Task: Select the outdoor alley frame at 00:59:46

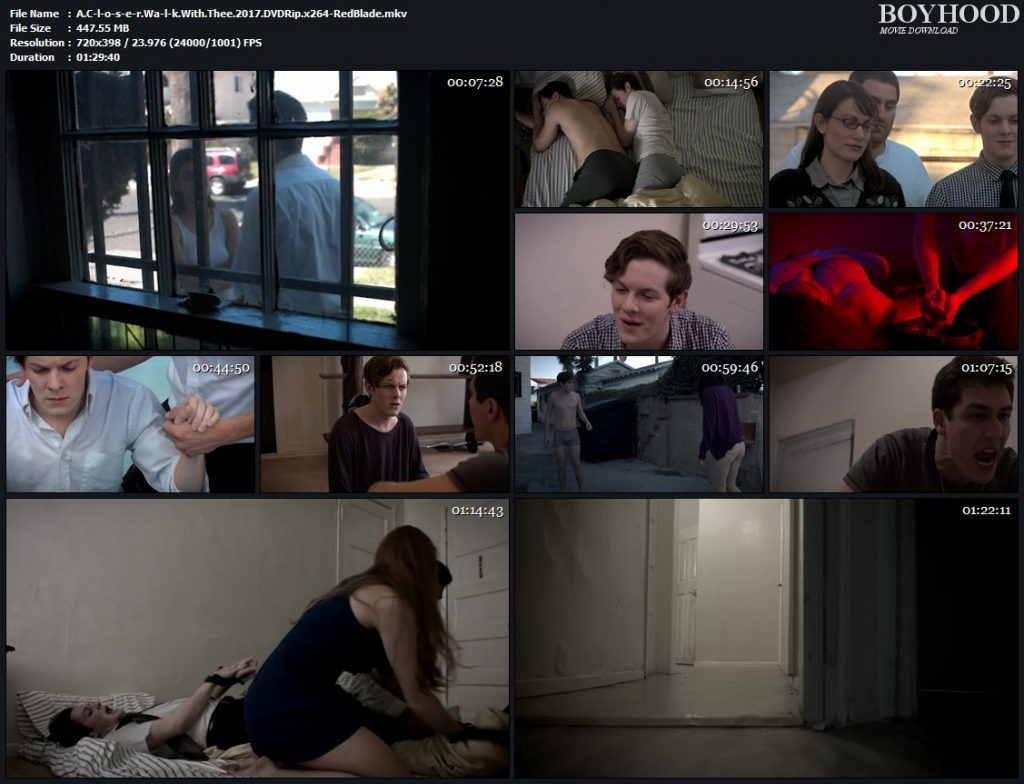Action: [638, 424]
